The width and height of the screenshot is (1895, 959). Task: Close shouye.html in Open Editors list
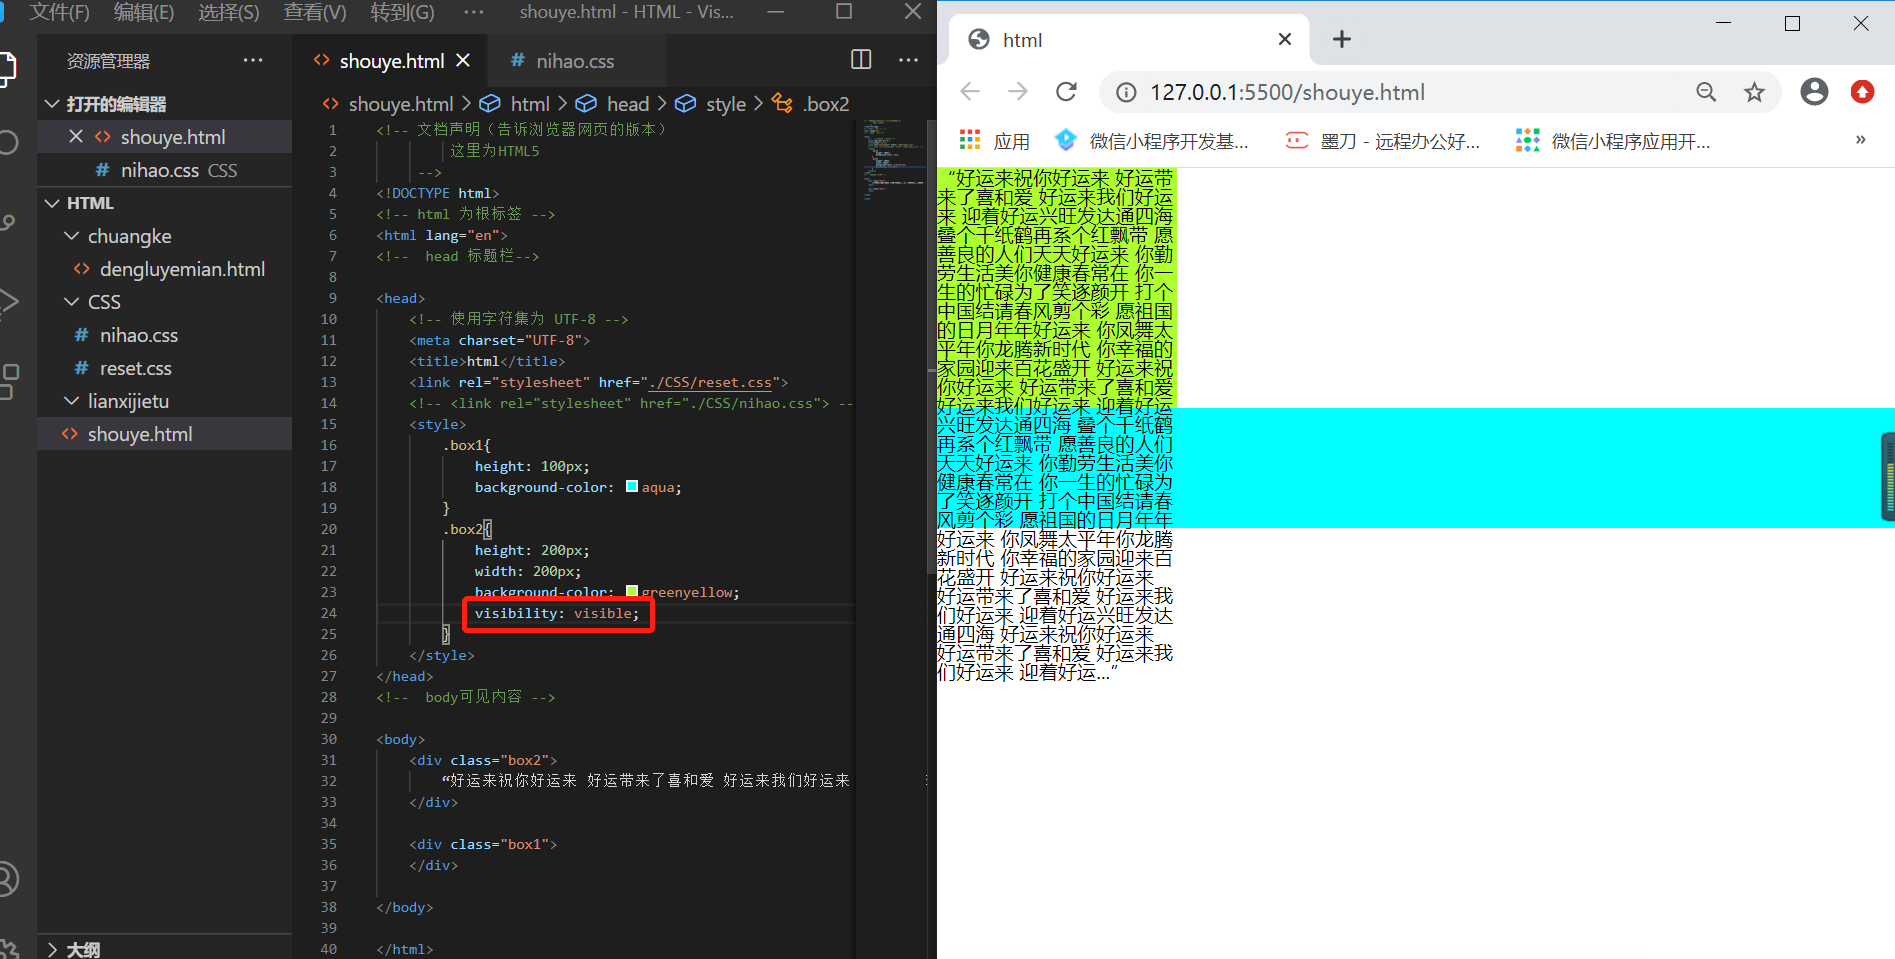76,136
